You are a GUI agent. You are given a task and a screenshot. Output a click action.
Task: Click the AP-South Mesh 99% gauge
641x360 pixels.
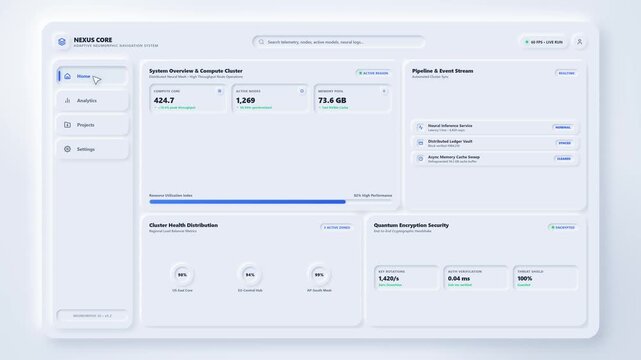pos(319,275)
